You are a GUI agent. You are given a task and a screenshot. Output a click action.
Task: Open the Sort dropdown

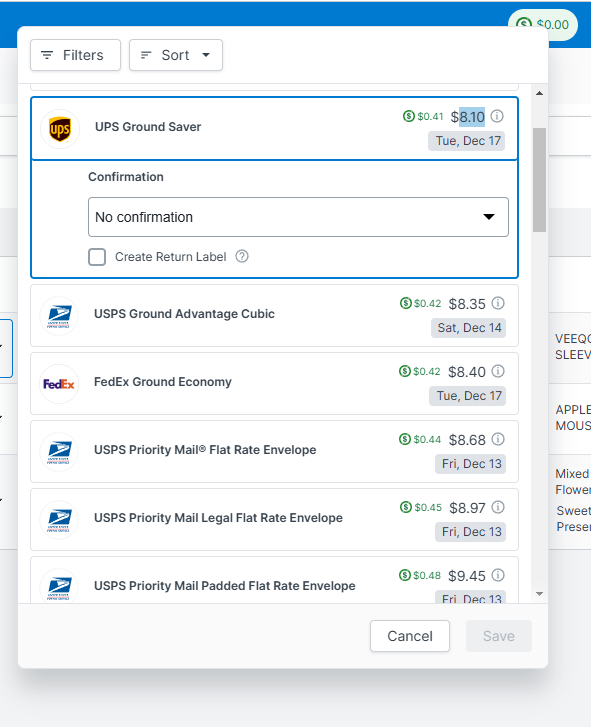point(176,55)
